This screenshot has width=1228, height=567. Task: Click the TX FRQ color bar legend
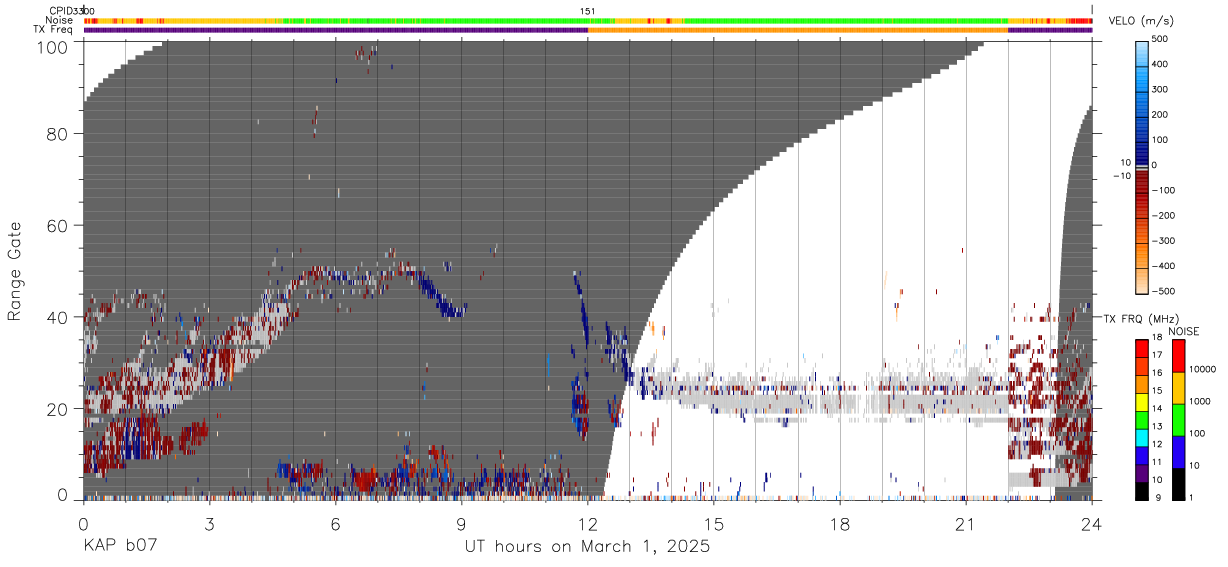[1144, 420]
